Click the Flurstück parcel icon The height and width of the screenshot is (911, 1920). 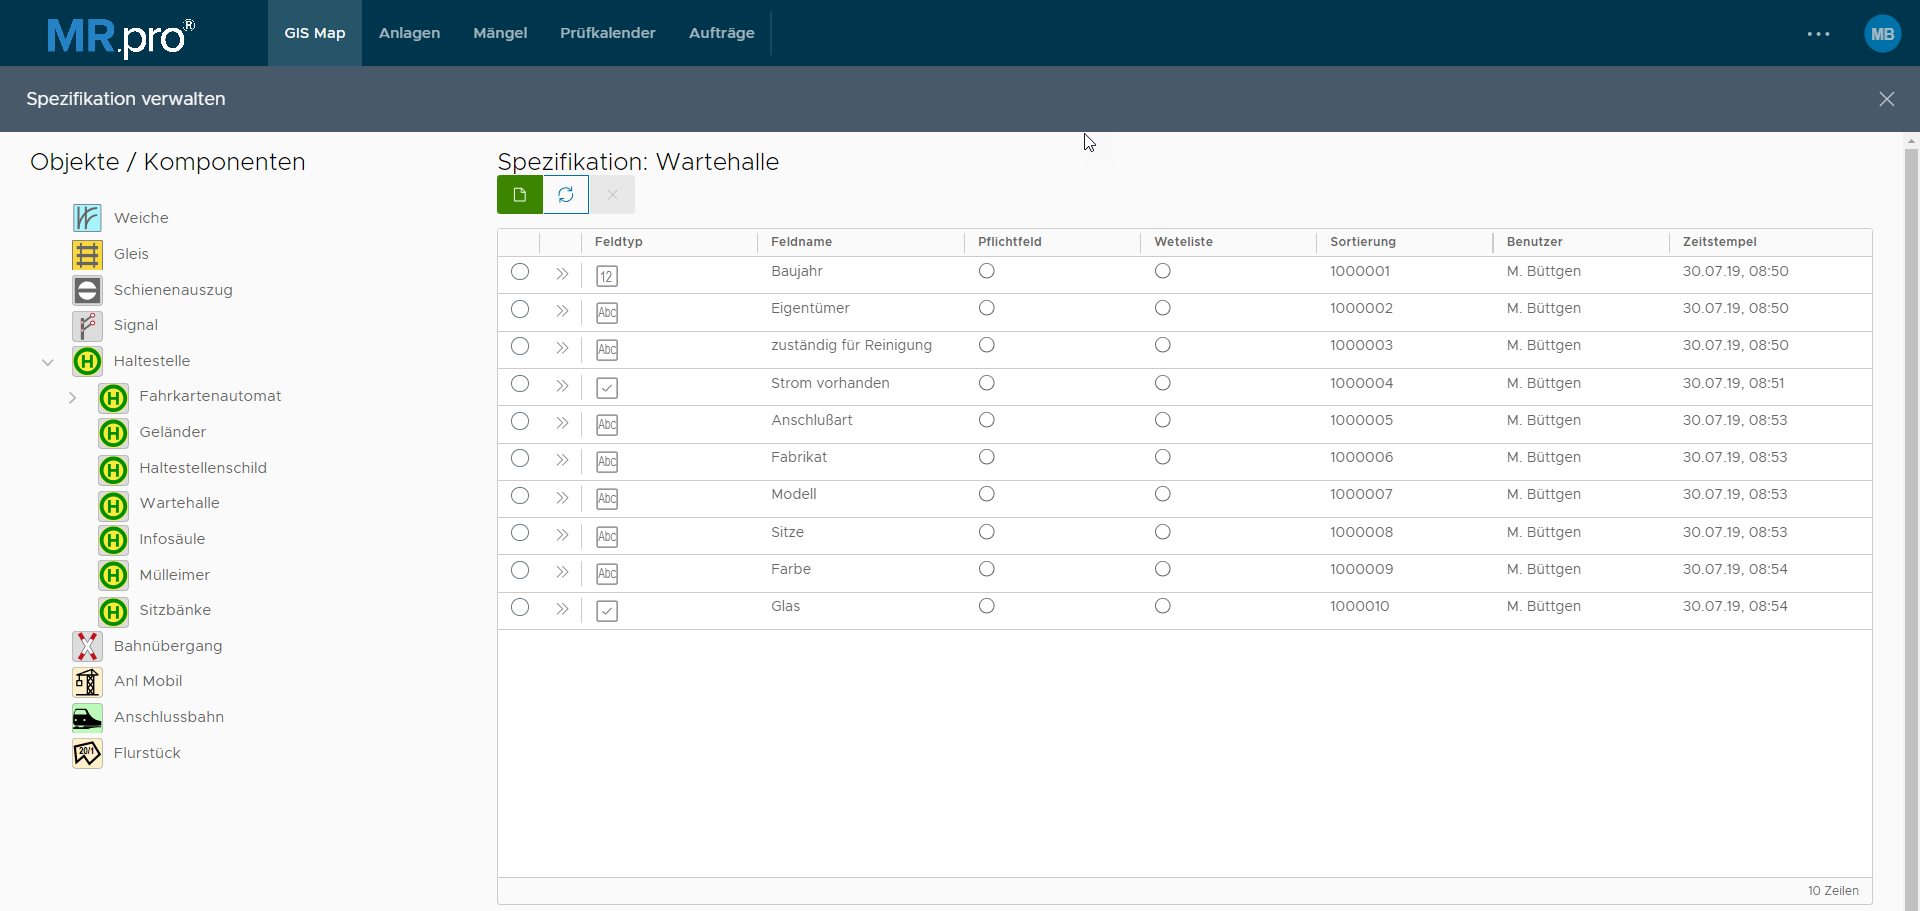tap(87, 753)
